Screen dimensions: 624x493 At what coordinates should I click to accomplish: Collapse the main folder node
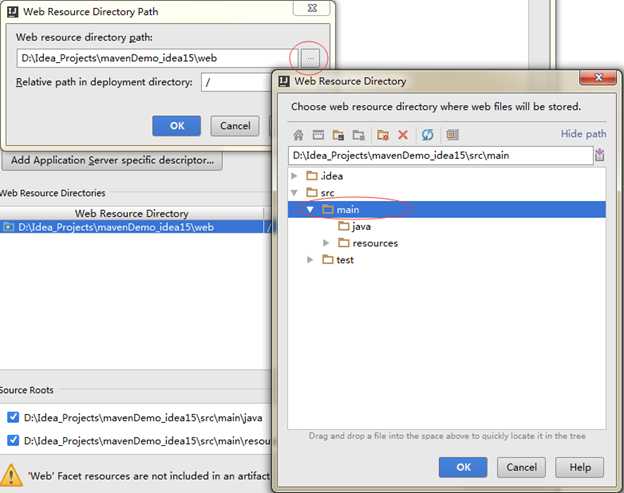click(310, 209)
